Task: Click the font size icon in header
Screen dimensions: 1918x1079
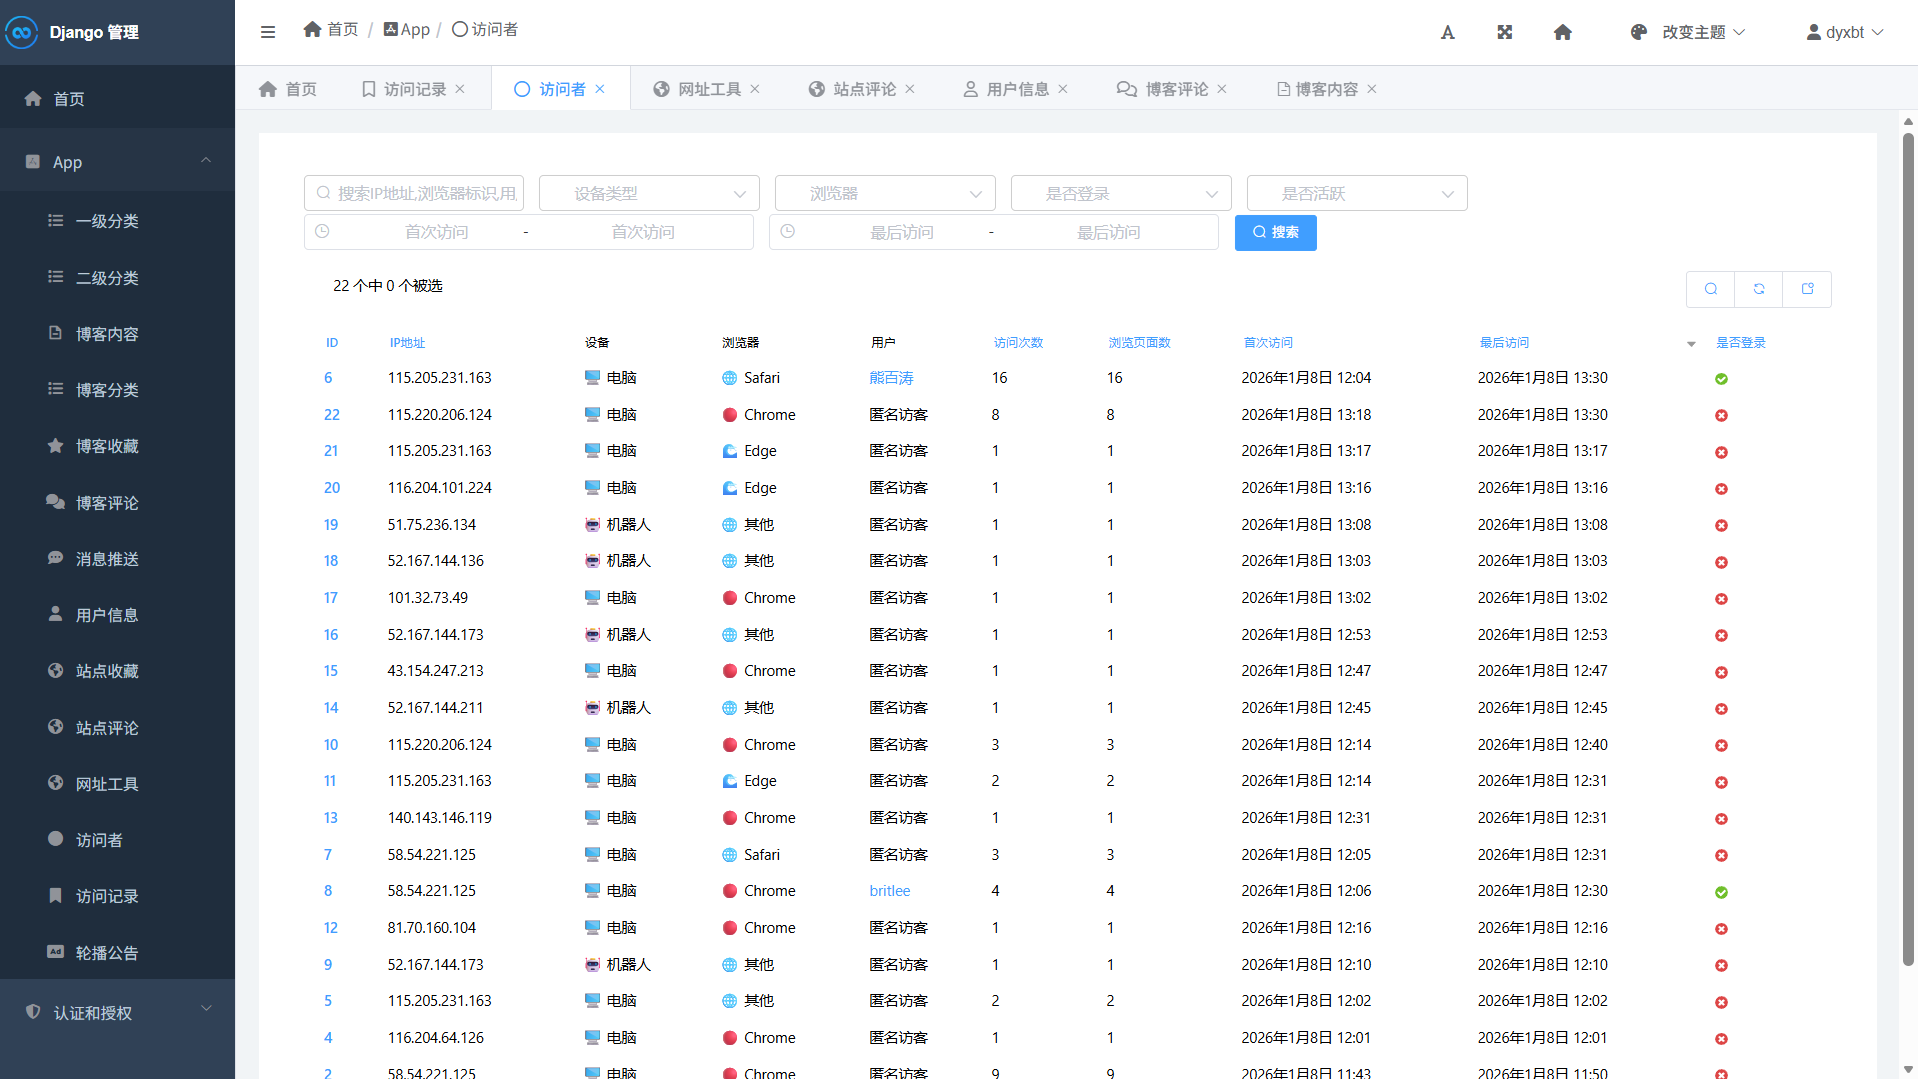Action: [x=1447, y=32]
